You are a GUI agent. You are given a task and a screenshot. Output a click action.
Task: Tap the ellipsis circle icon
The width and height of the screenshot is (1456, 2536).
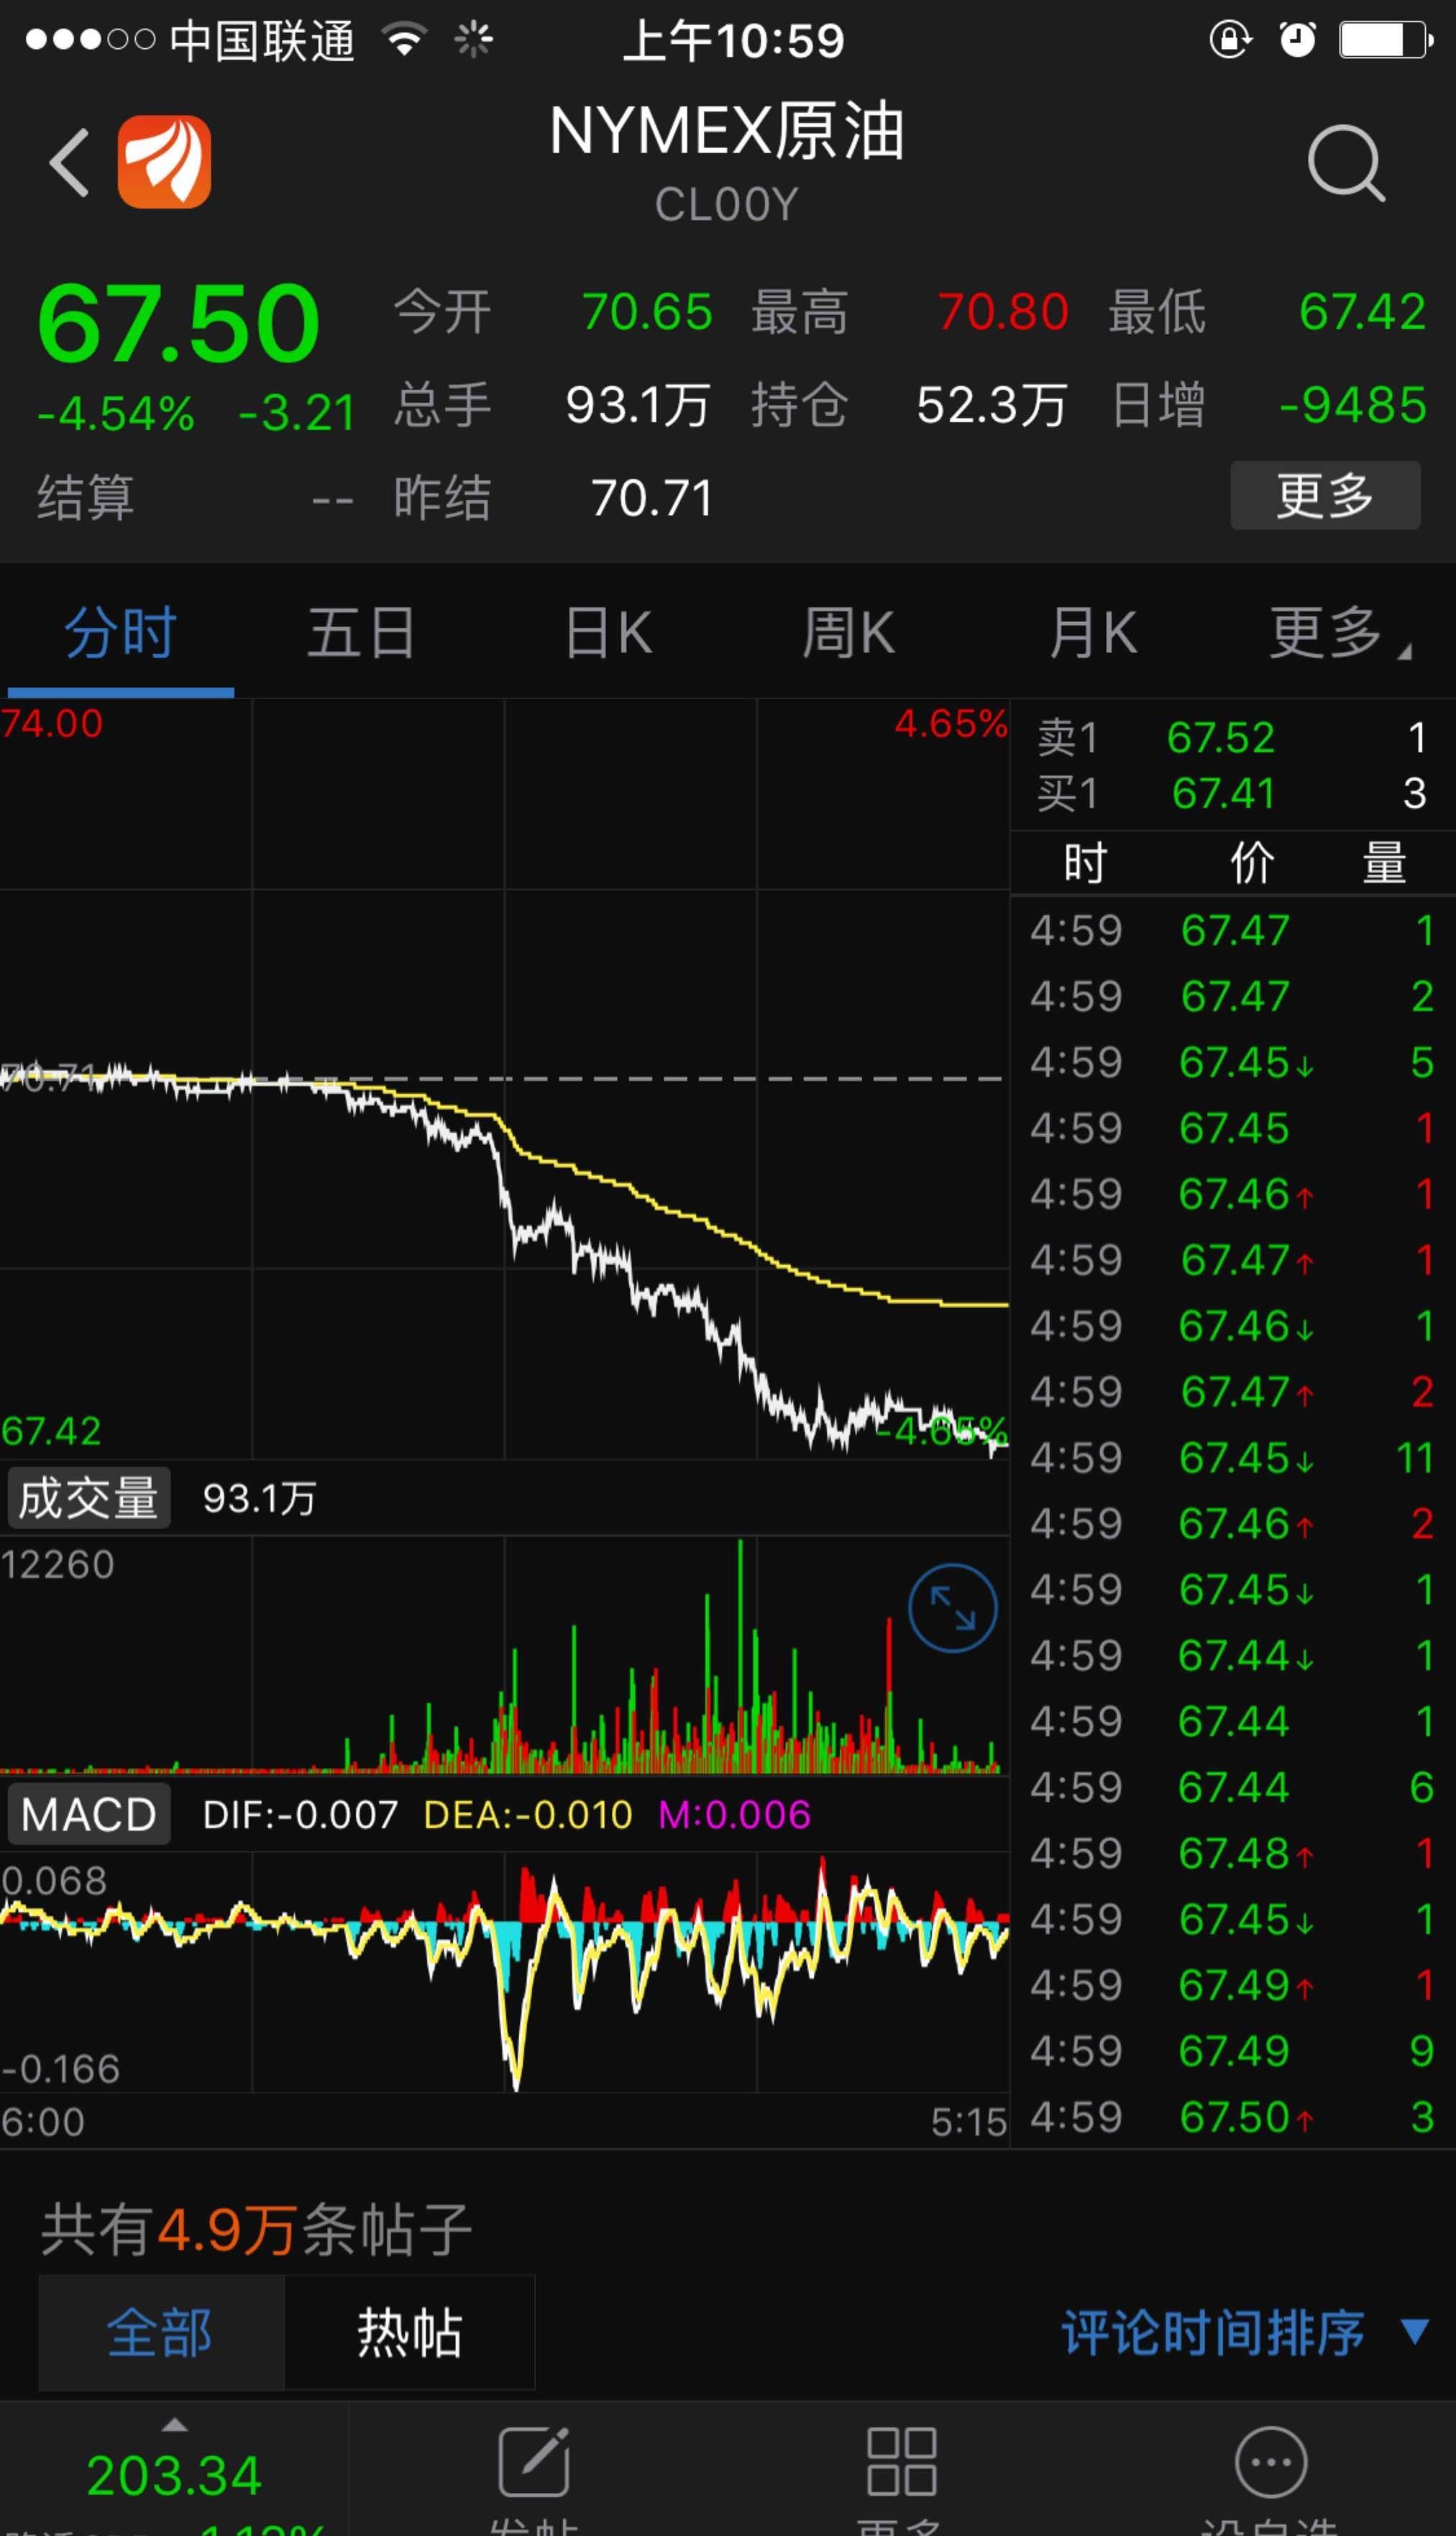tap(1271, 2461)
